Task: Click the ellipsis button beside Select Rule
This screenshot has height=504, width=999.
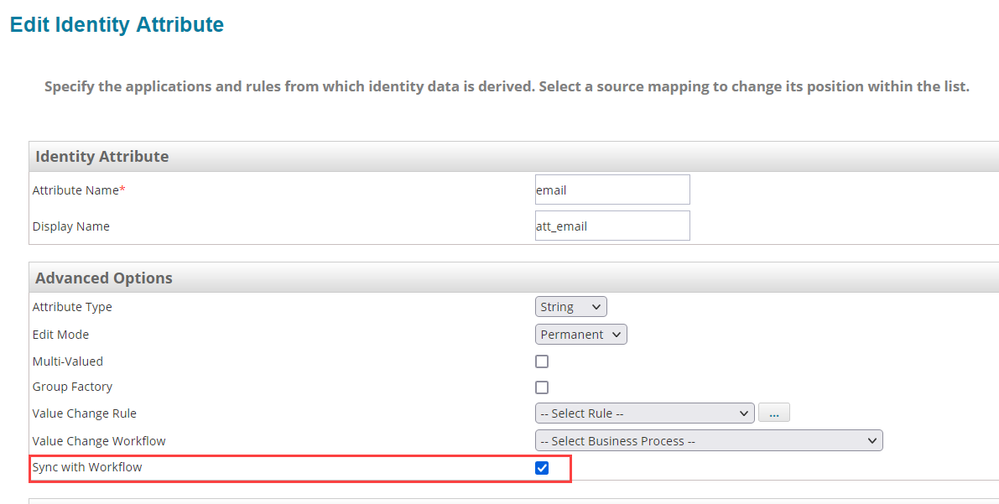Action: coord(774,413)
